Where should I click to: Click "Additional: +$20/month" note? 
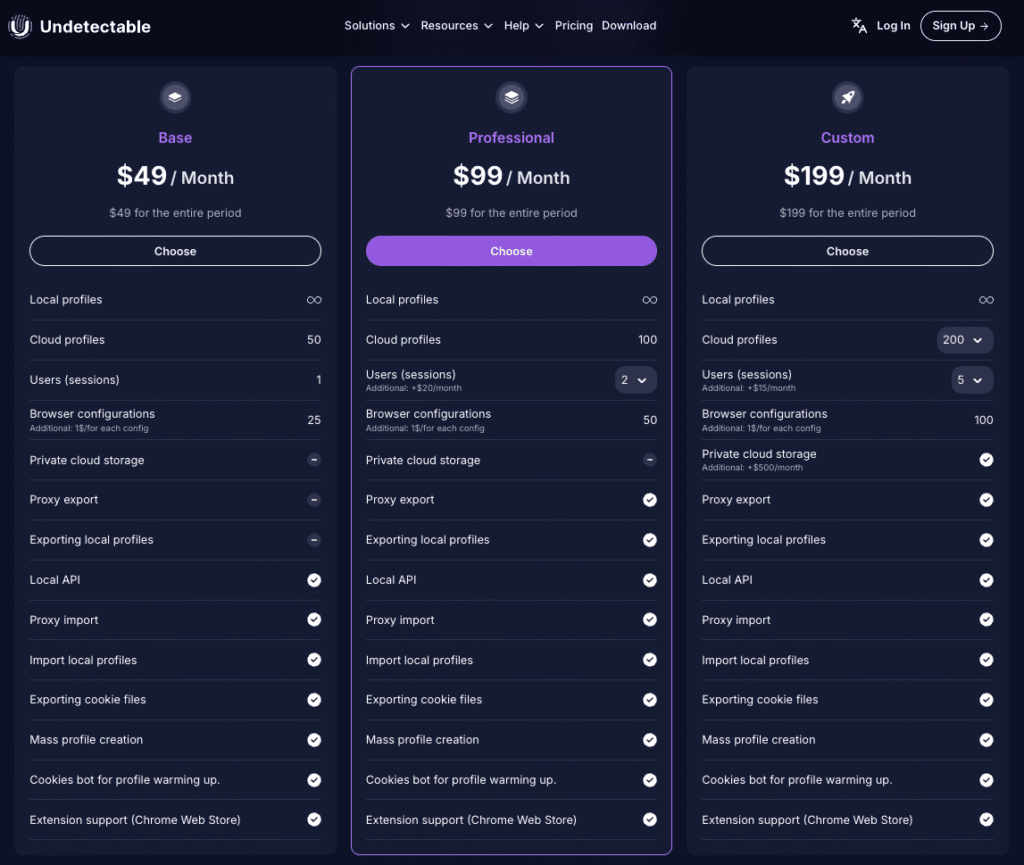tap(413, 388)
